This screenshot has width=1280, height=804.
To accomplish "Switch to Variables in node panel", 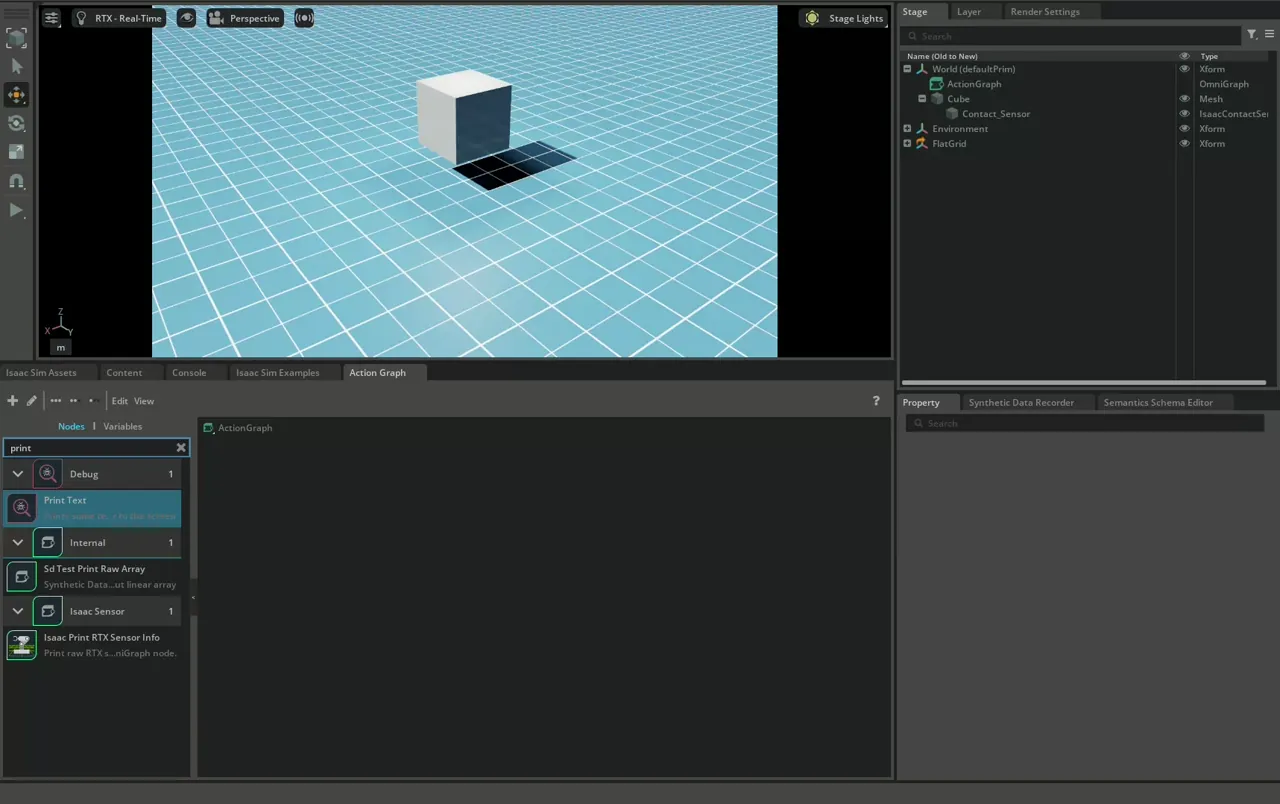I will point(122,427).
